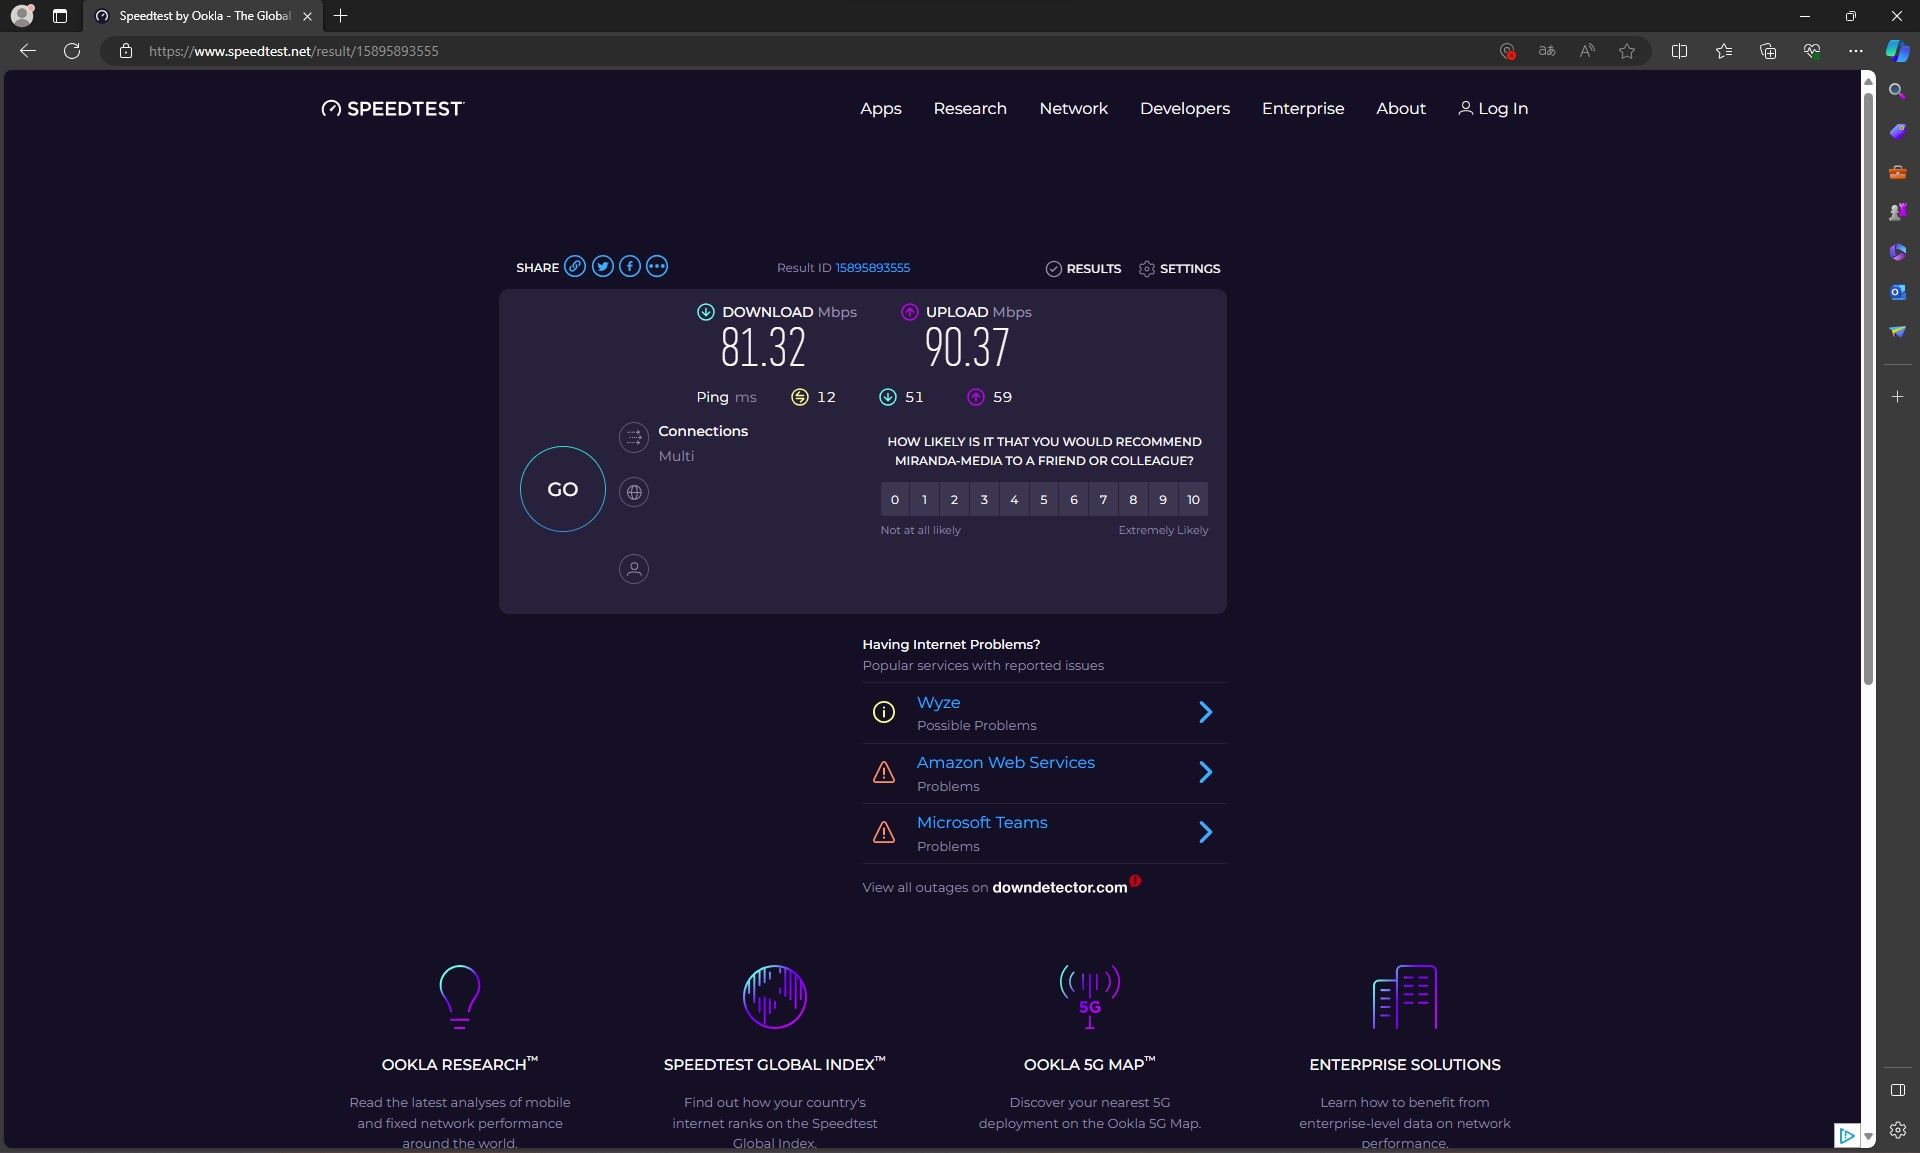Click the Ookla Research lightbulb icon
Screen dimensions: 1920x1153
(460, 996)
